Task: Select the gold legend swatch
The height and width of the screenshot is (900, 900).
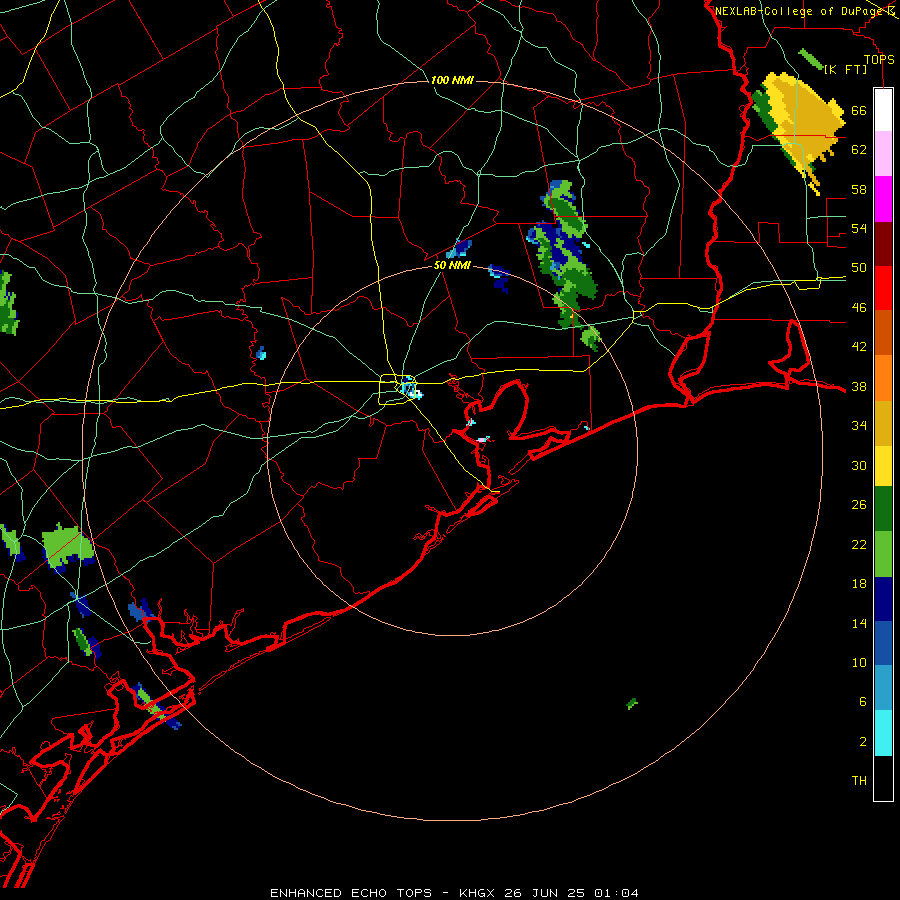Action: (x=883, y=423)
